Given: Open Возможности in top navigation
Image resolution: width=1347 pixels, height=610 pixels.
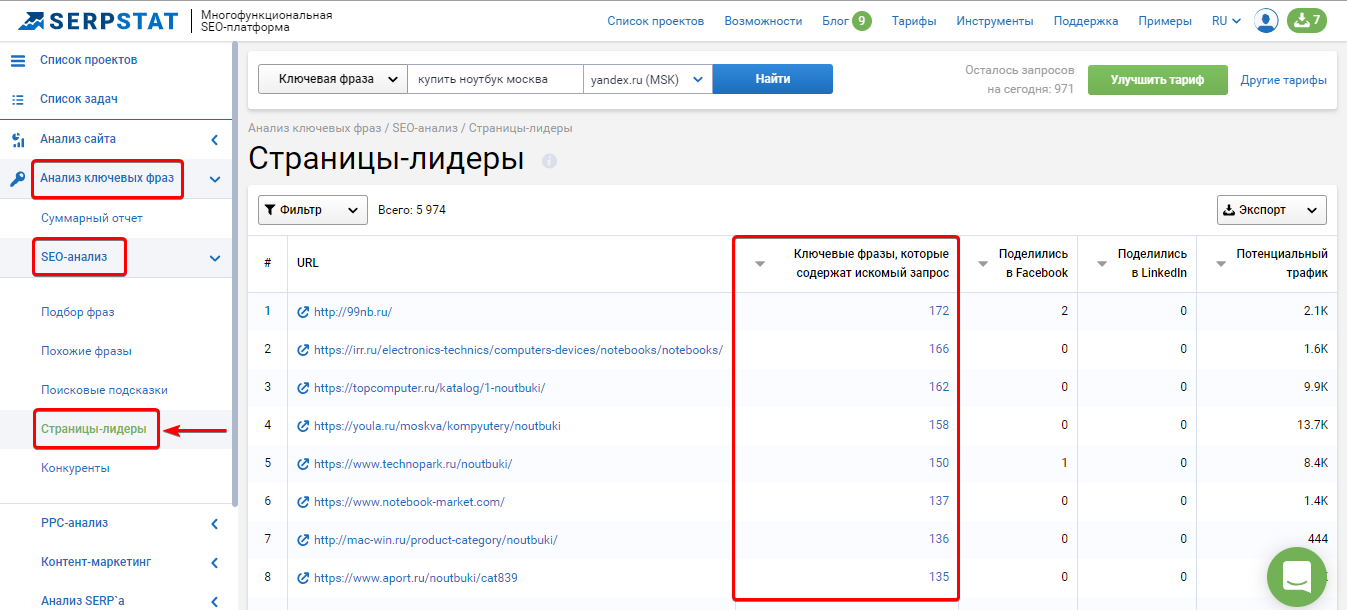Looking at the screenshot, I should pos(763,21).
